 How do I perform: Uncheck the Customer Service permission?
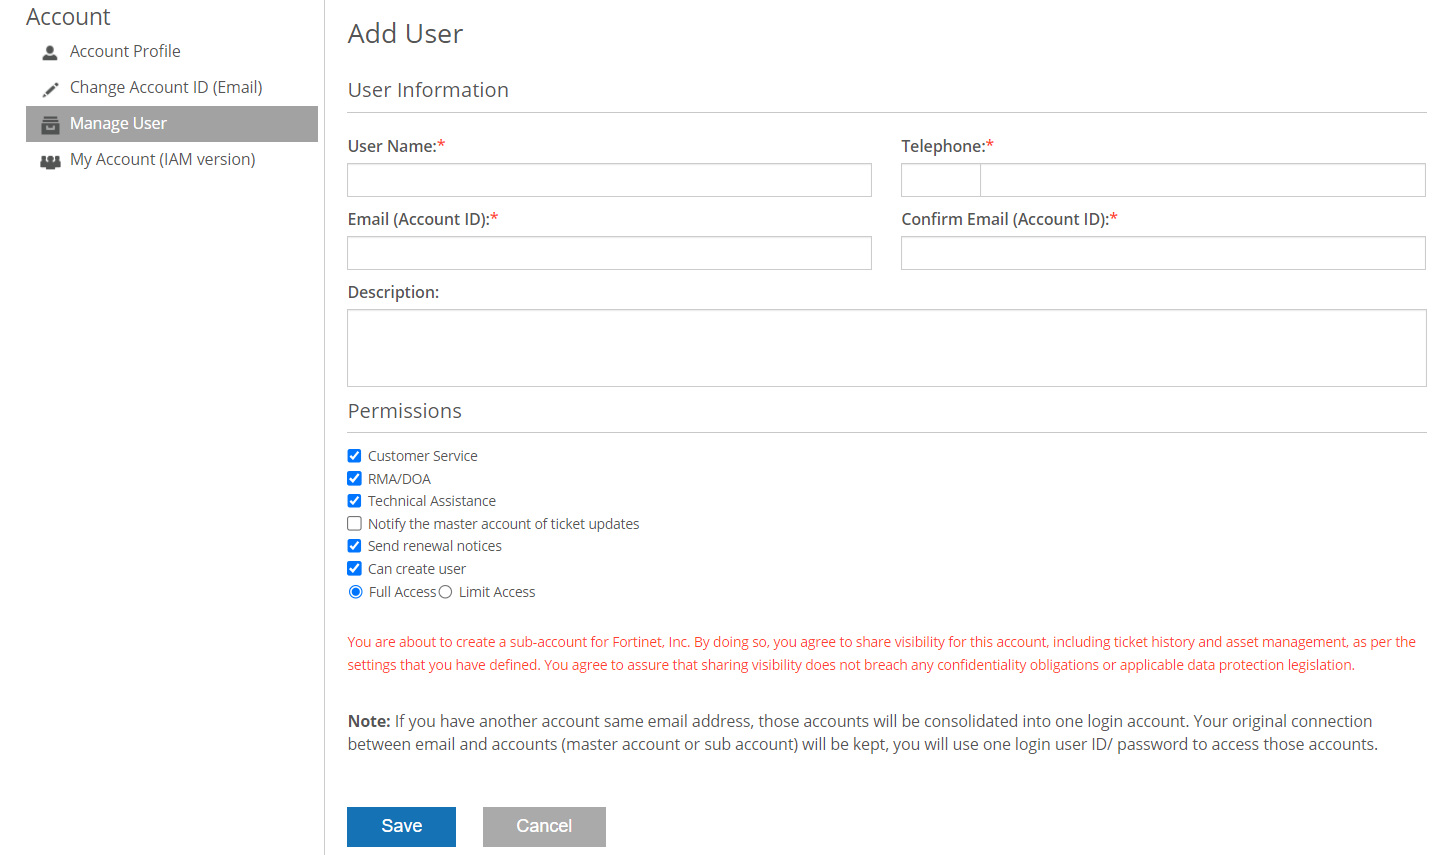point(354,455)
